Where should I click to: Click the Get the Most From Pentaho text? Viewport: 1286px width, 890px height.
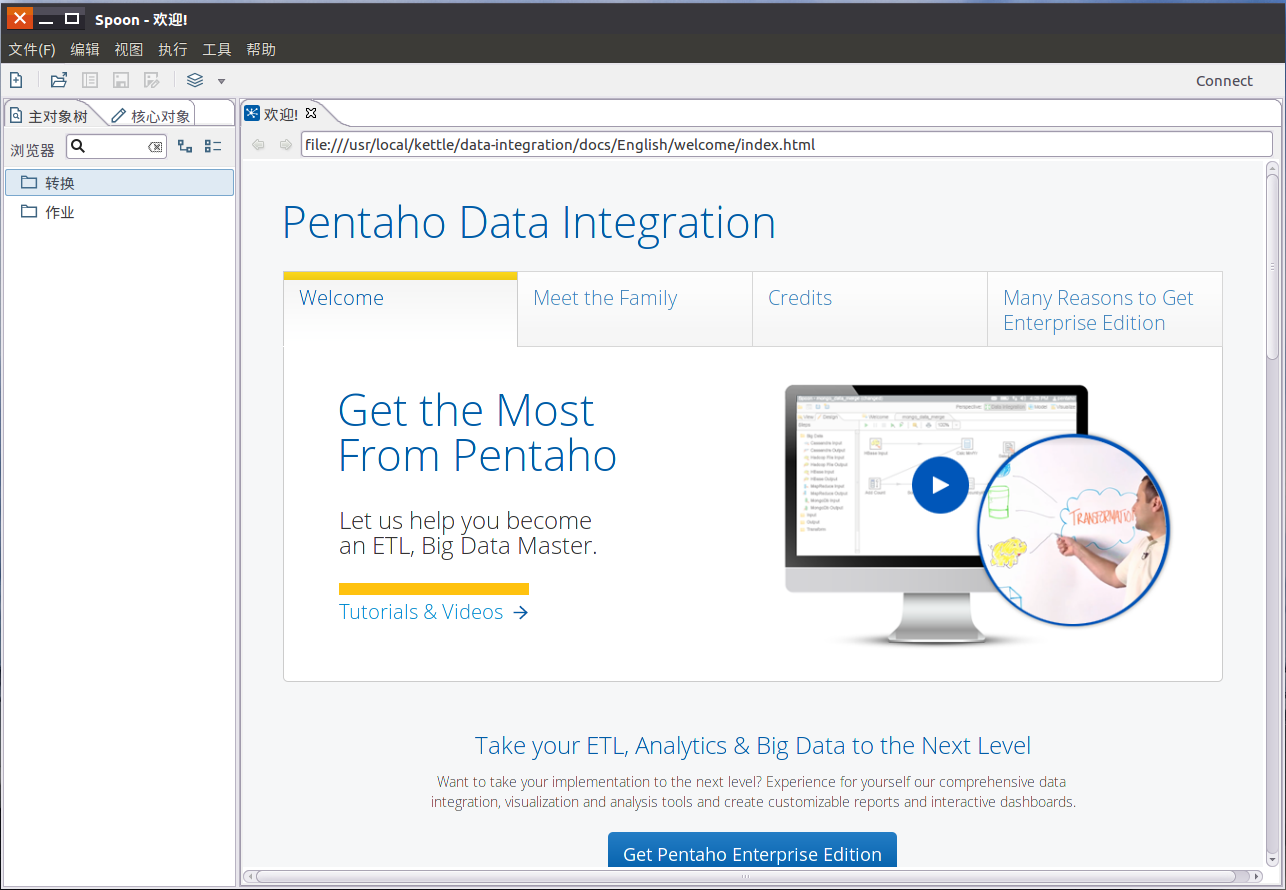(477, 433)
